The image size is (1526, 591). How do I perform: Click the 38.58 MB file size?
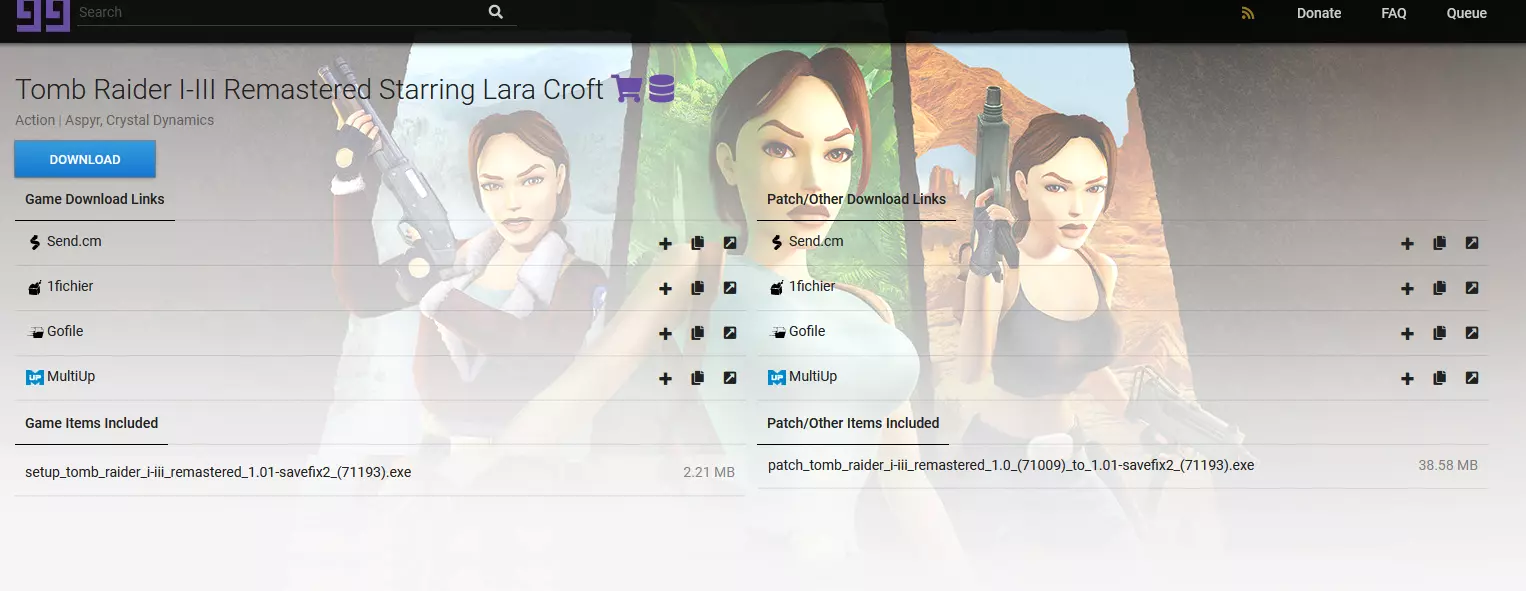coord(1448,465)
